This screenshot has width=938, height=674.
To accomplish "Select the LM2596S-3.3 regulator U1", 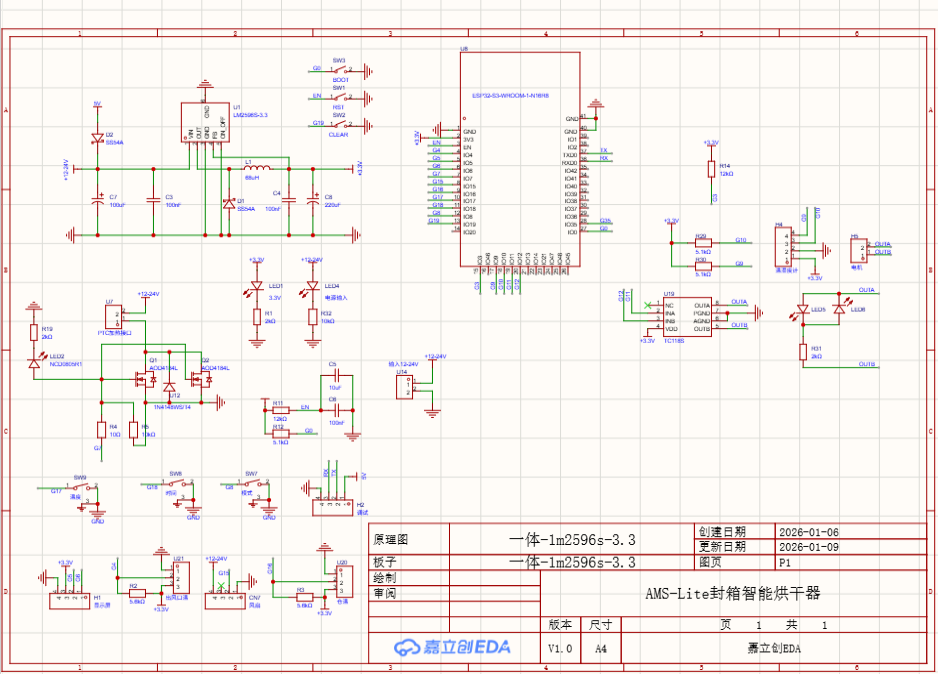I will [x=205, y=122].
